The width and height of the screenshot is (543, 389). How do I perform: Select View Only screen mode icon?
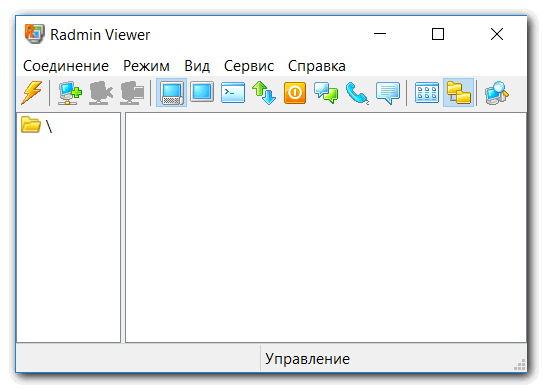point(202,92)
